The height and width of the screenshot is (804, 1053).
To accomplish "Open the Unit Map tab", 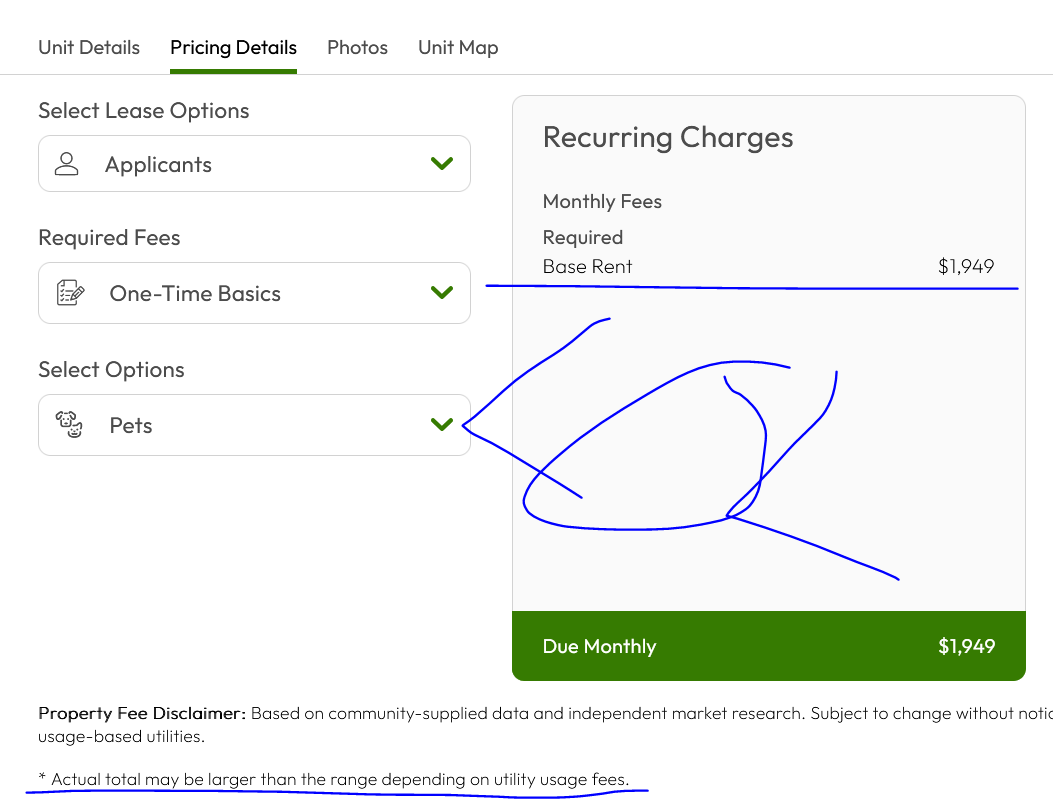I will [458, 48].
